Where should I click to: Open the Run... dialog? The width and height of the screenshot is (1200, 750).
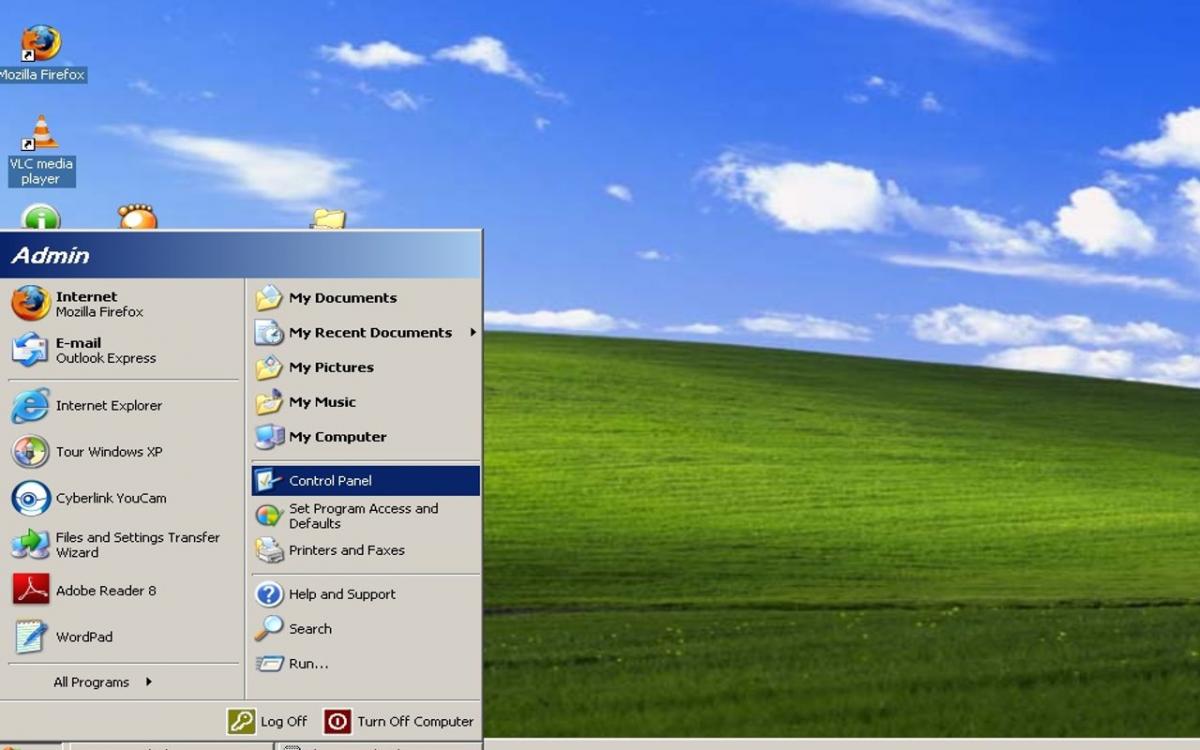366,663
